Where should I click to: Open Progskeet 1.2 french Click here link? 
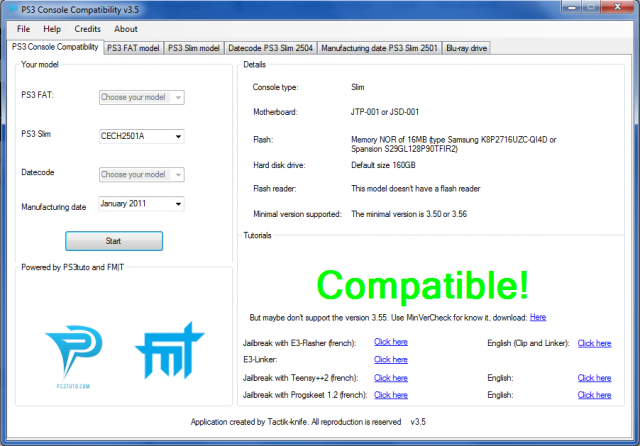point(391,395)
